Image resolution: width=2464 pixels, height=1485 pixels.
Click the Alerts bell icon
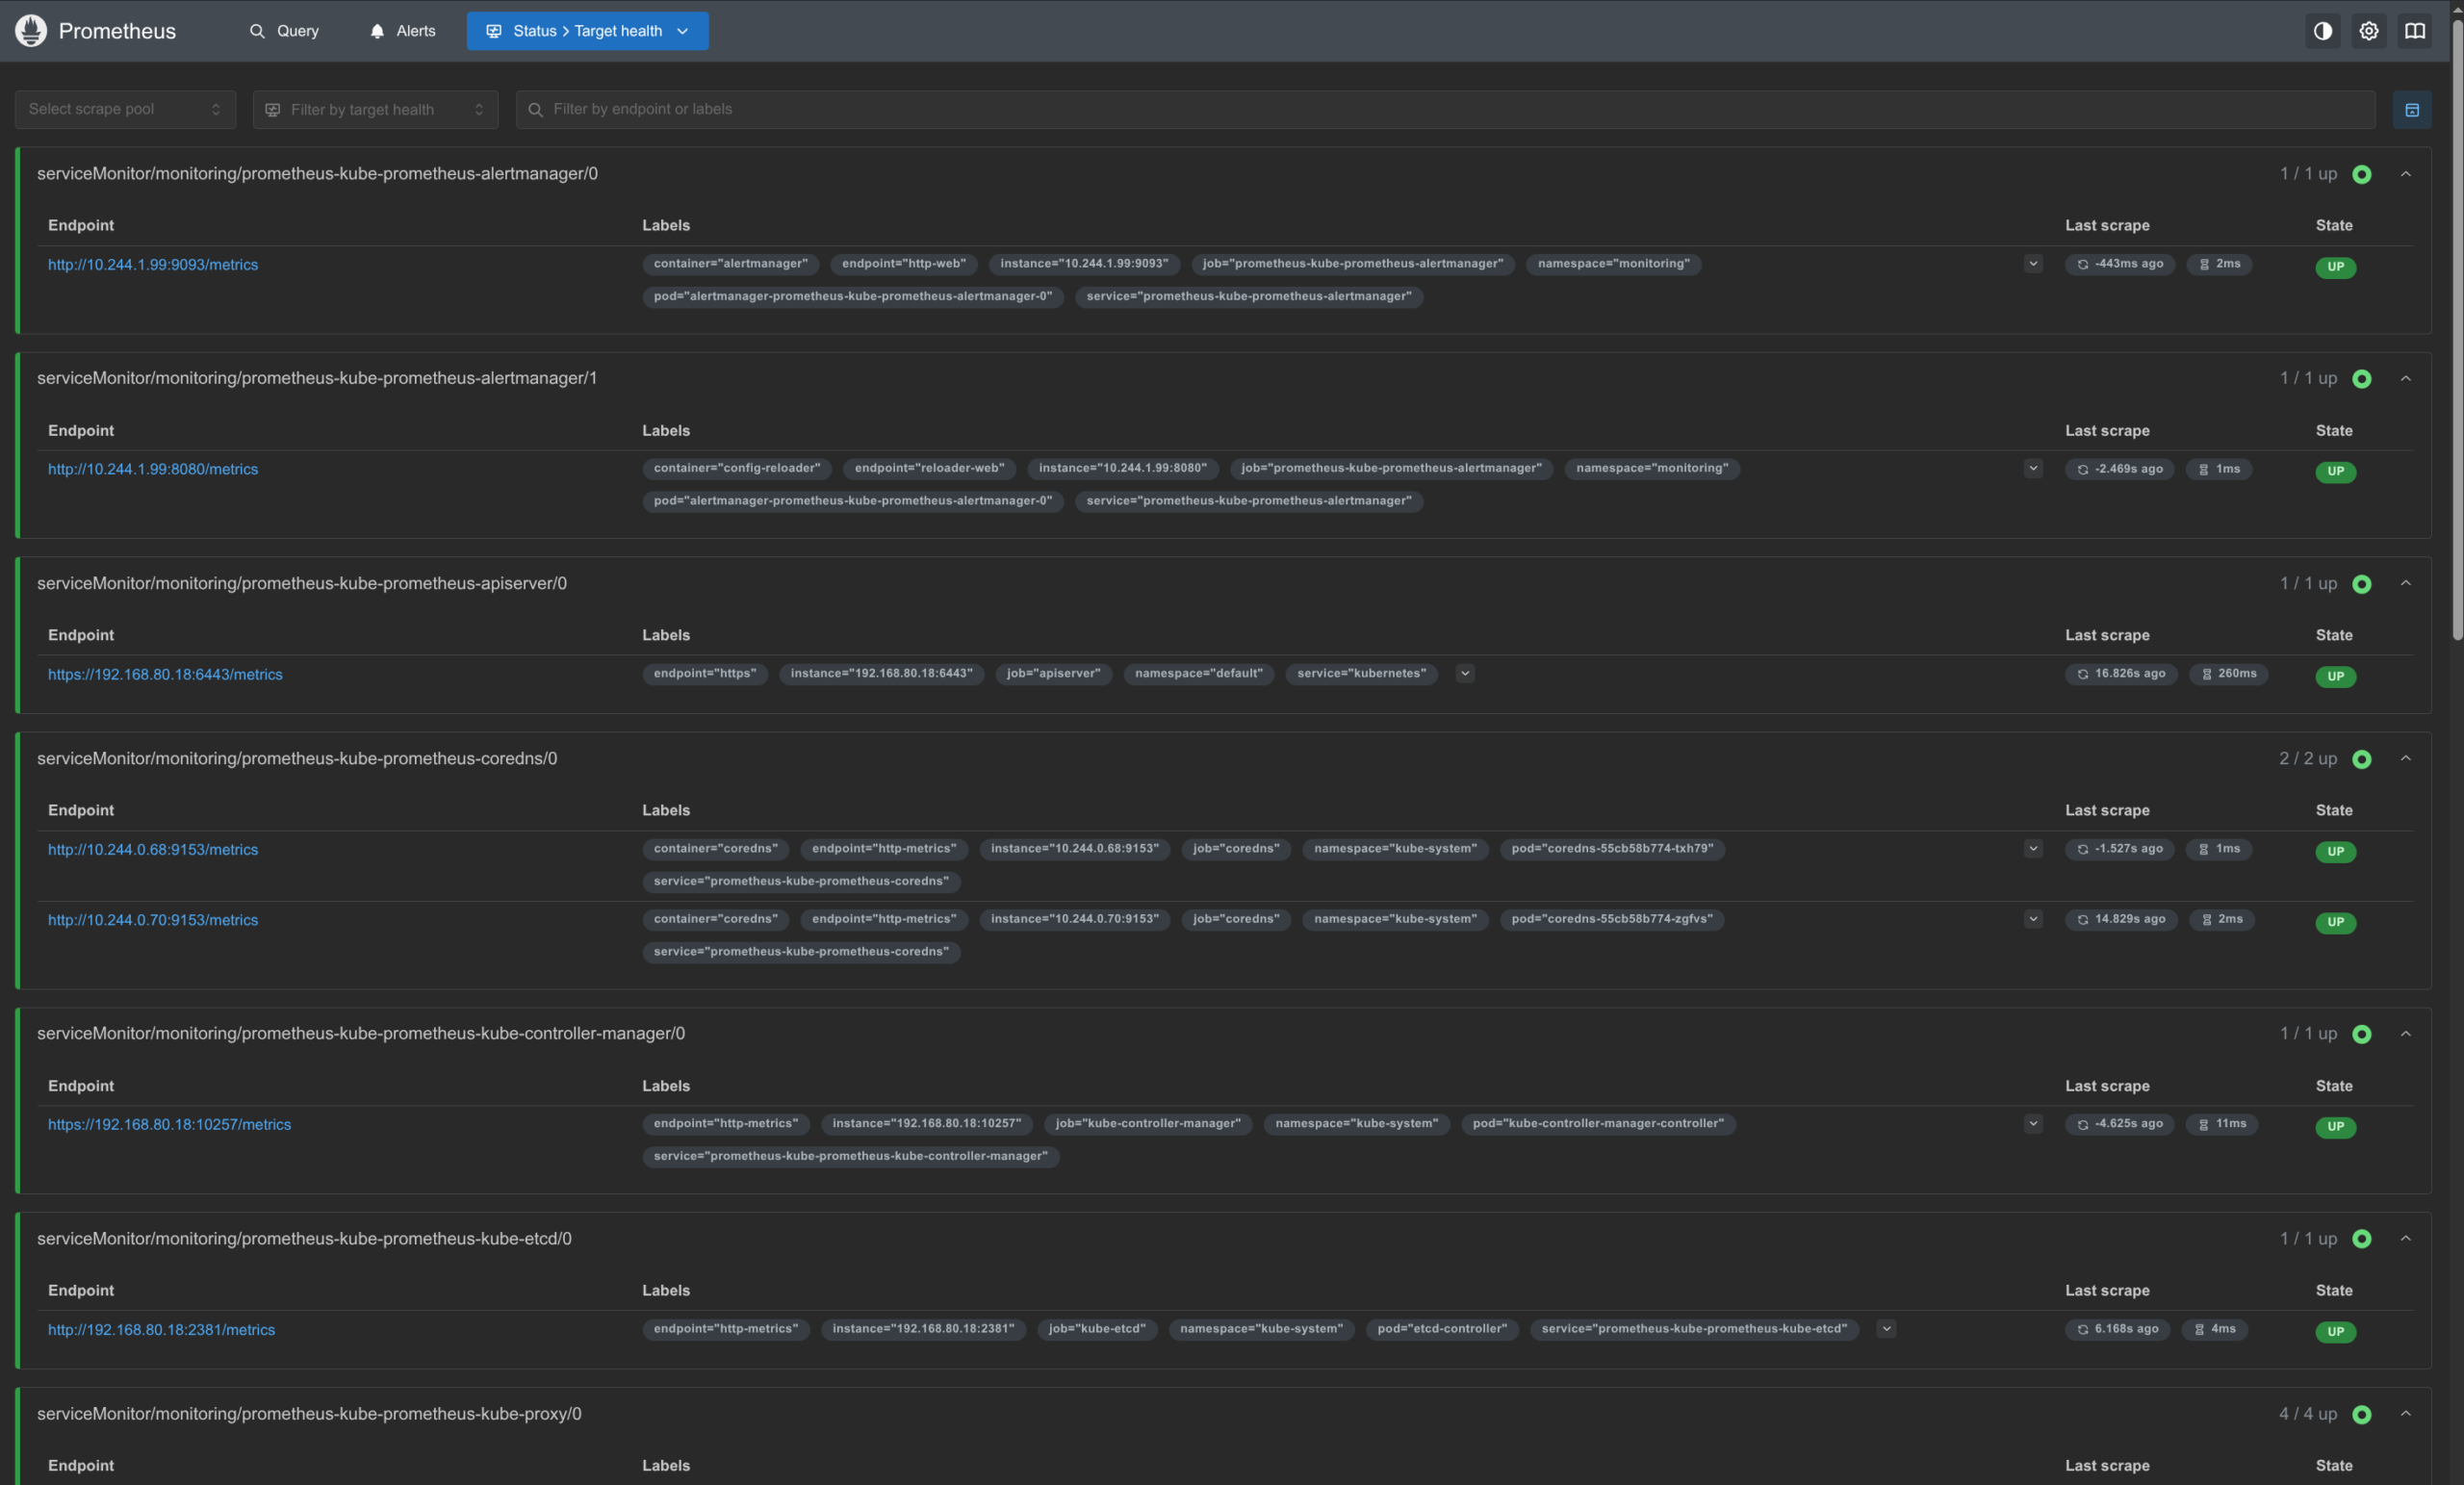tap(377, 31)
